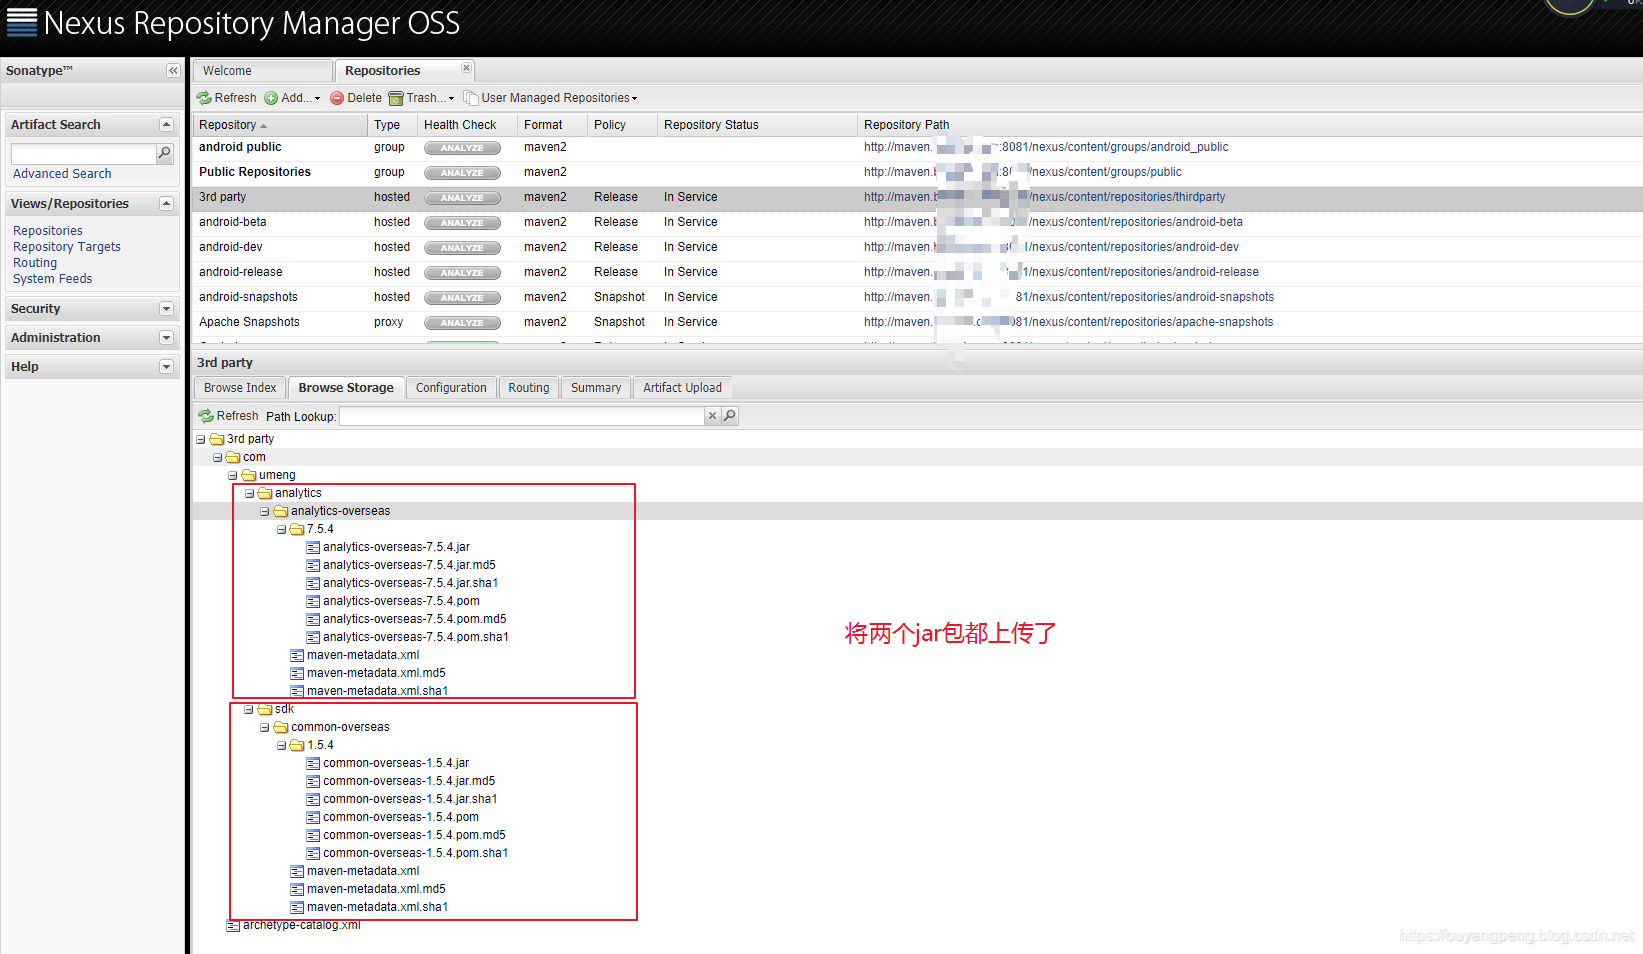The height and width of the screenshot is (954, 1643).
Task: Open User Managed Repositories dropdown
Action: coord(550,98)
